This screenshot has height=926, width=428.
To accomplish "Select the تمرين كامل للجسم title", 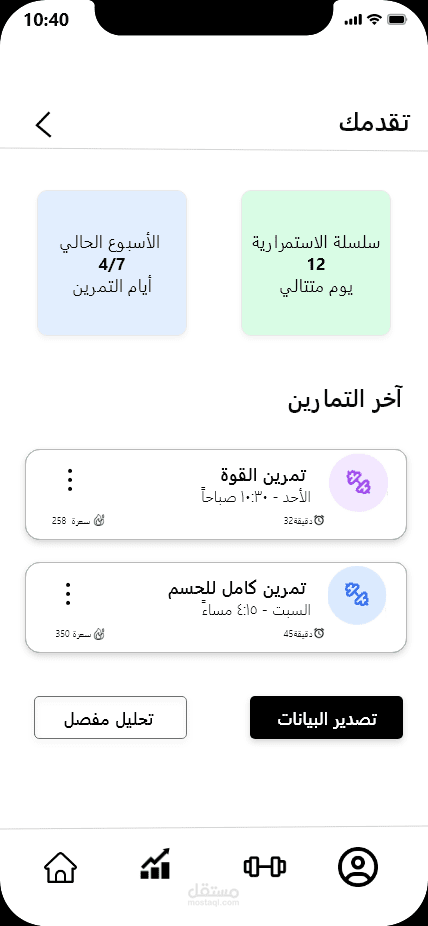I will pyautogui.click(x=237, y=589).
